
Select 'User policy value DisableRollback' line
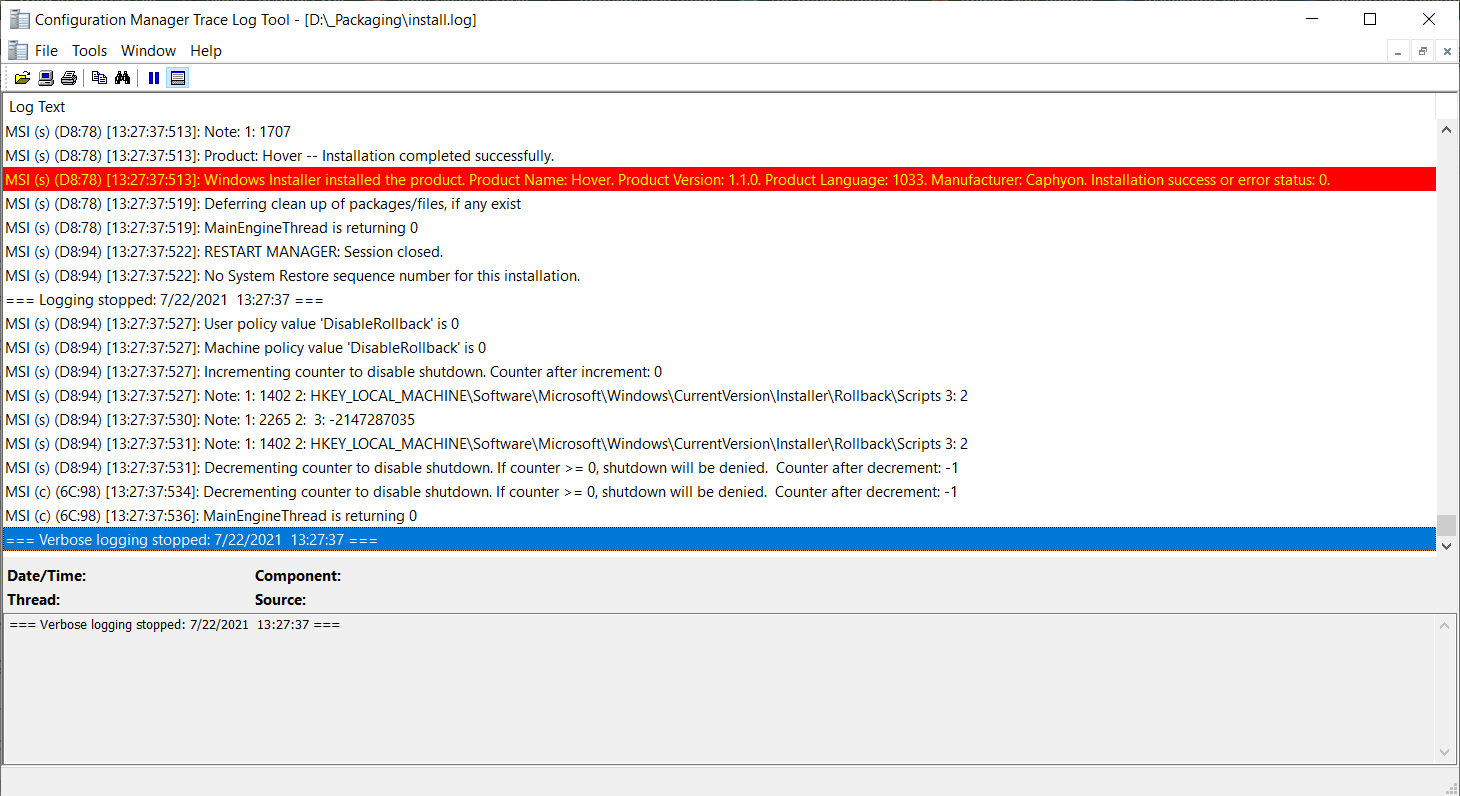coord(719,324)
